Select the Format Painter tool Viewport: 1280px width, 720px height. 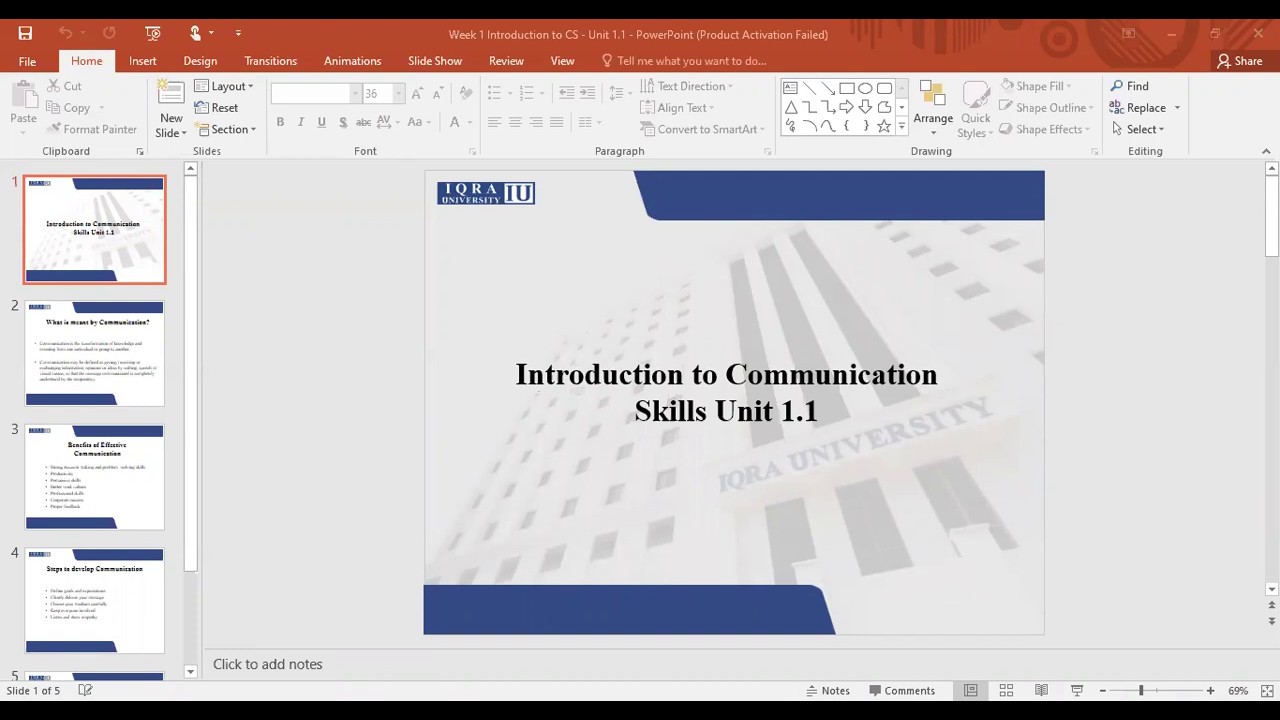point(91,129)
